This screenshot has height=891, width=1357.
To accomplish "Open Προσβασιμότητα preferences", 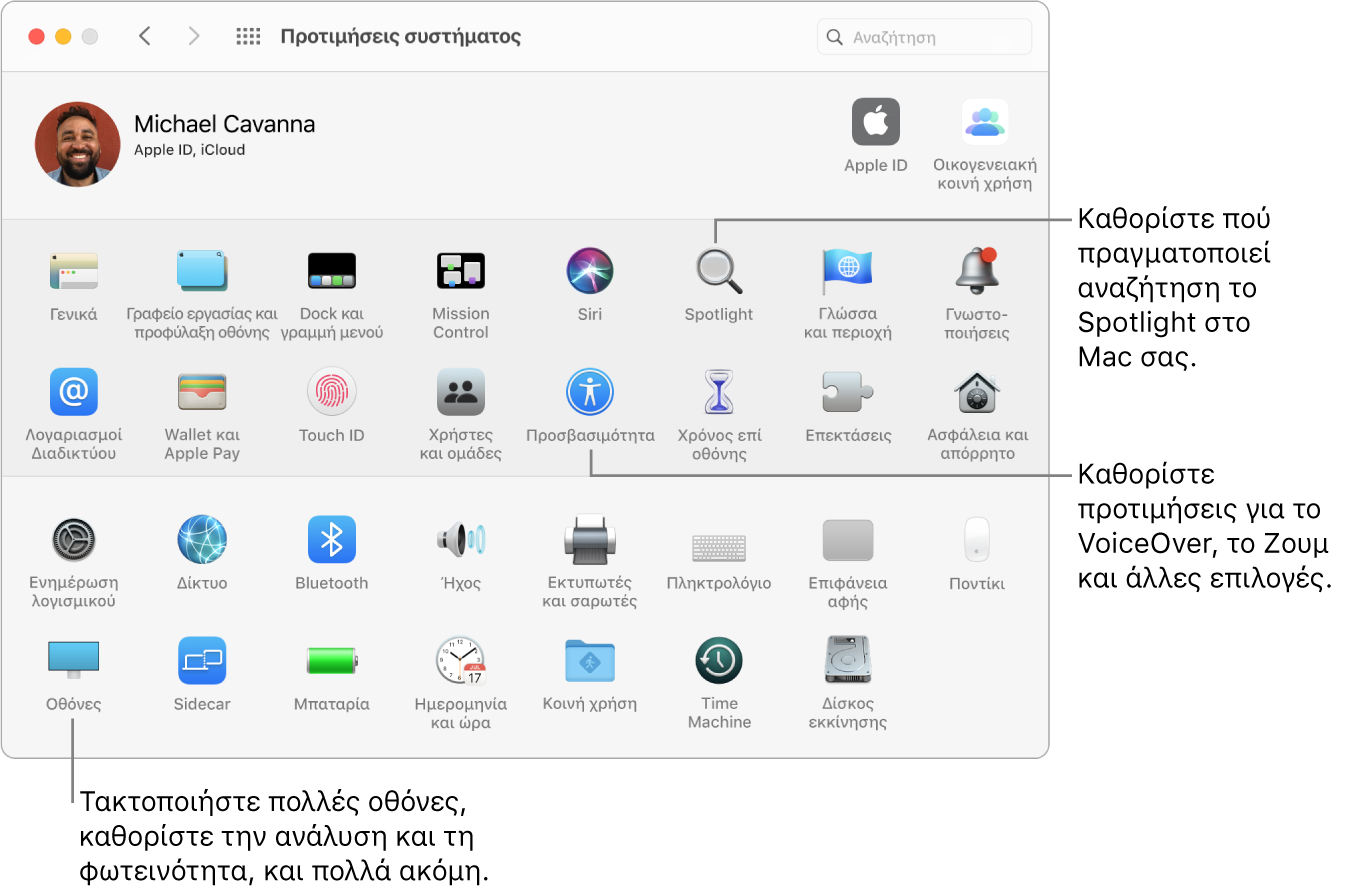I will 590,392.
